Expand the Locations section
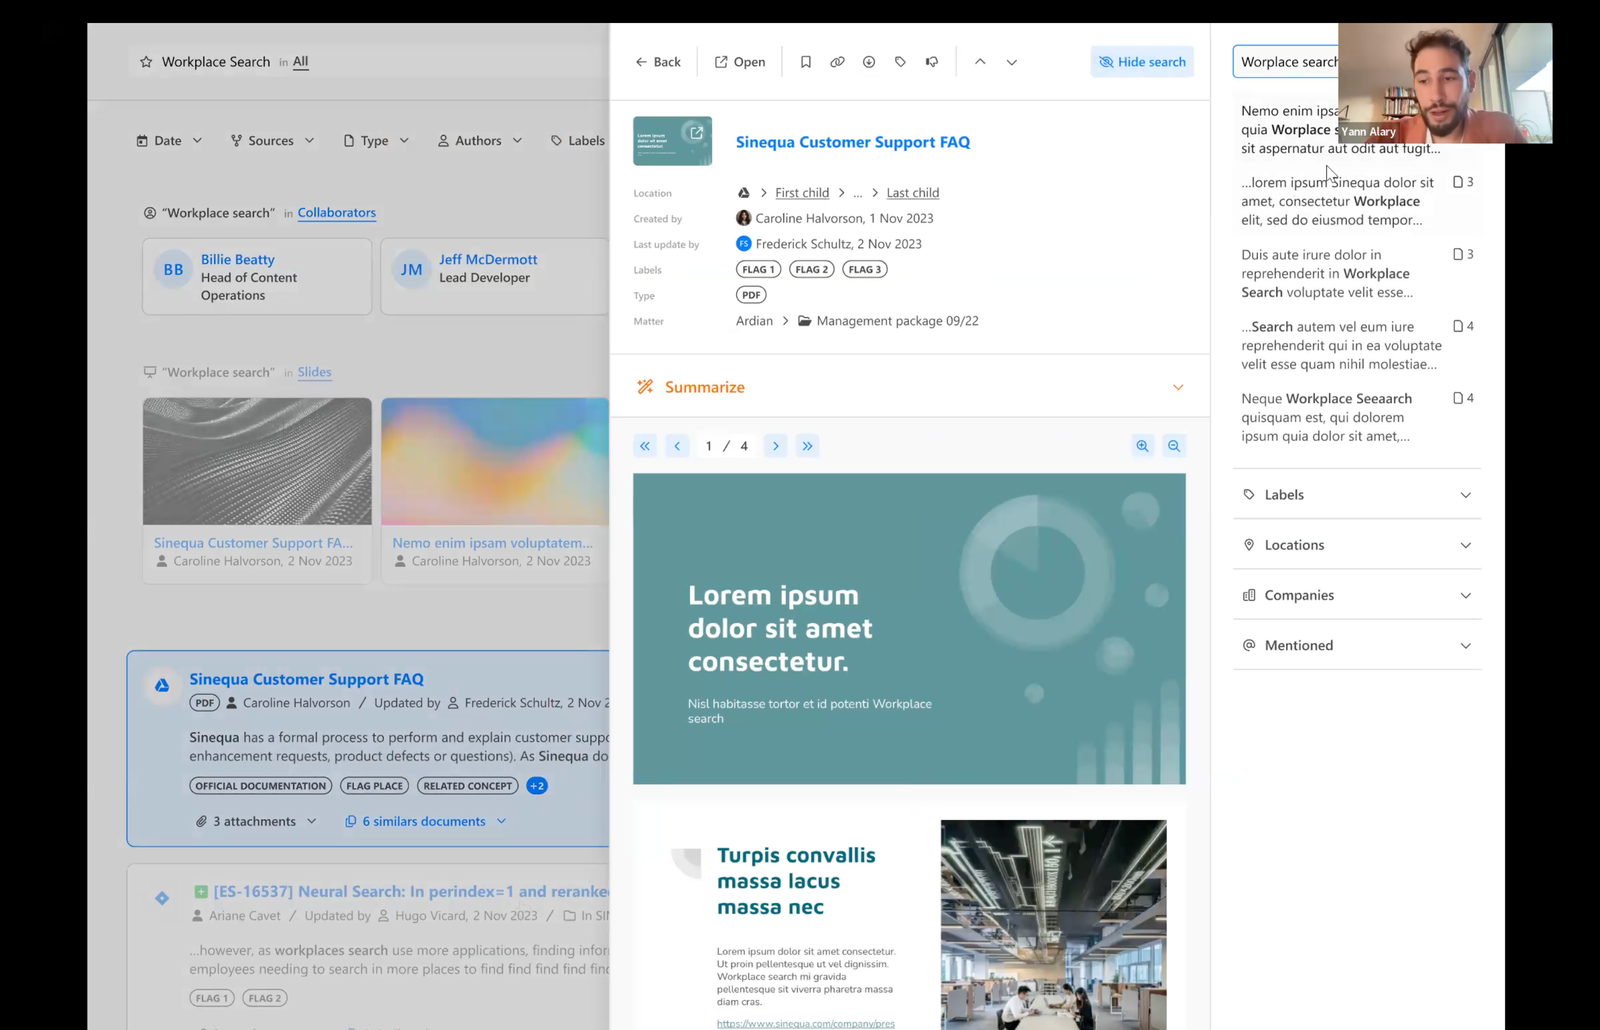The height and width of the screenshot is (1030, 1600). (x=1357, y=545)
